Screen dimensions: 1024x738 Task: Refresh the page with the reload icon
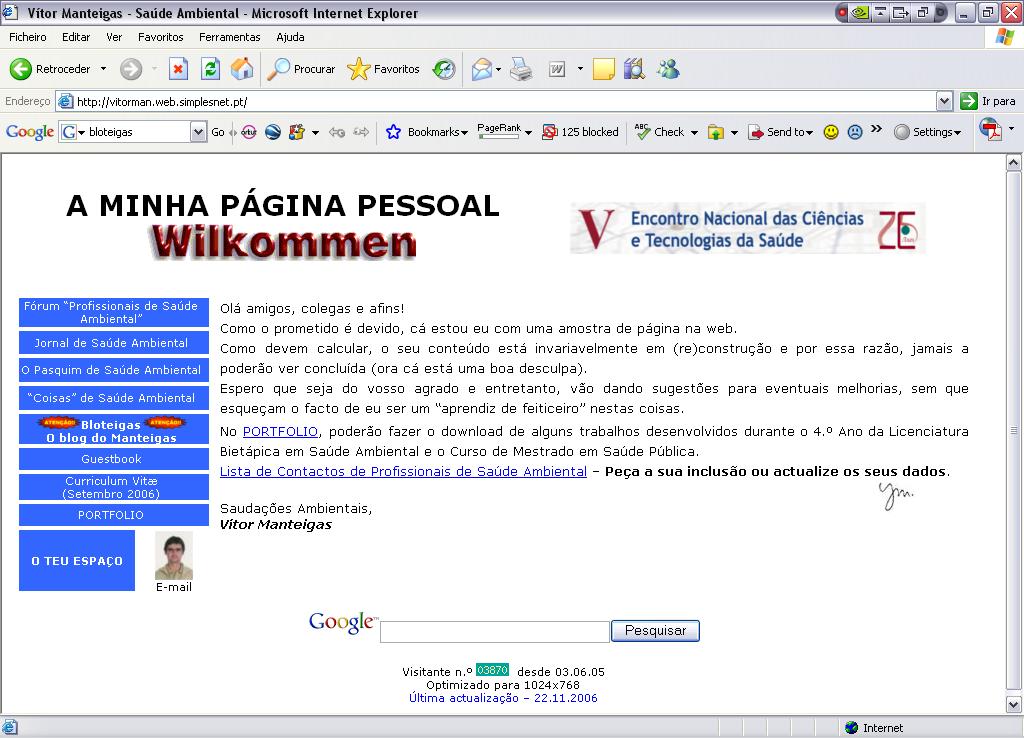tap(211, 69)
